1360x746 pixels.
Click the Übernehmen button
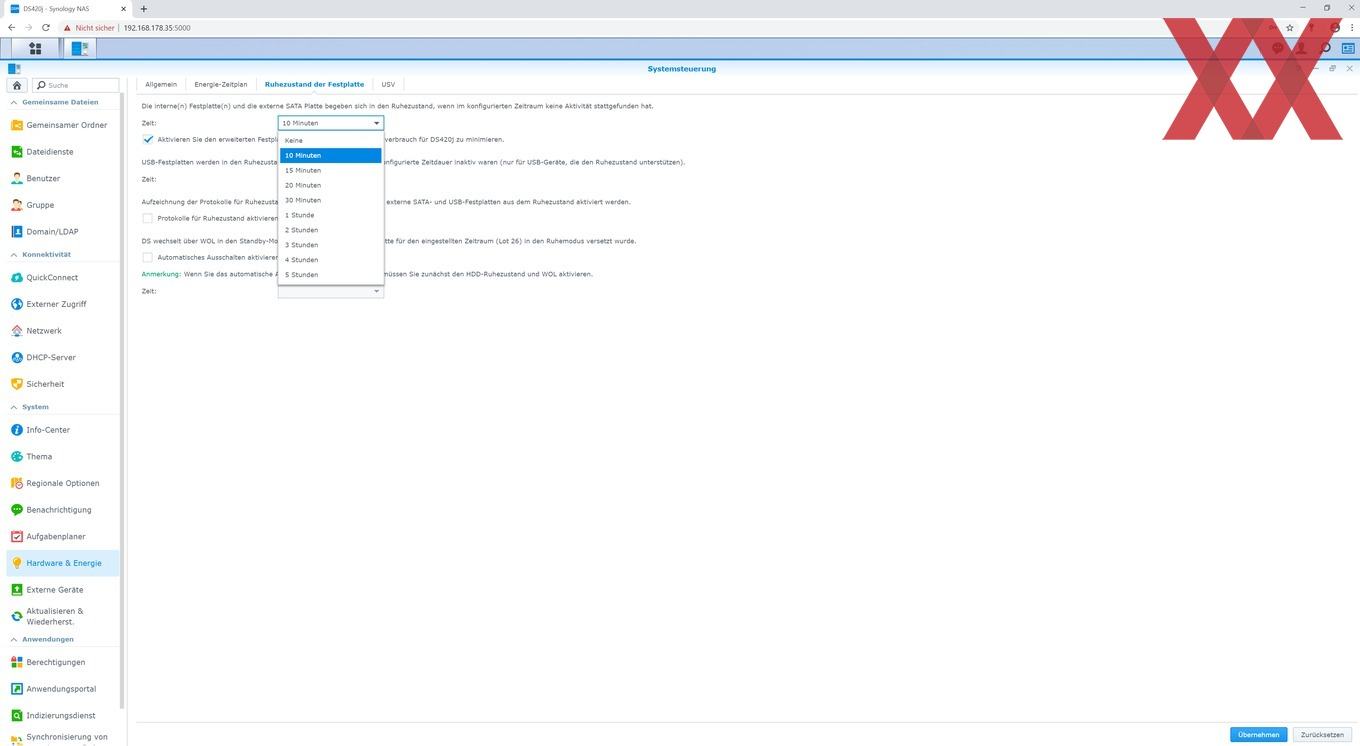(x=1259, y=735)
